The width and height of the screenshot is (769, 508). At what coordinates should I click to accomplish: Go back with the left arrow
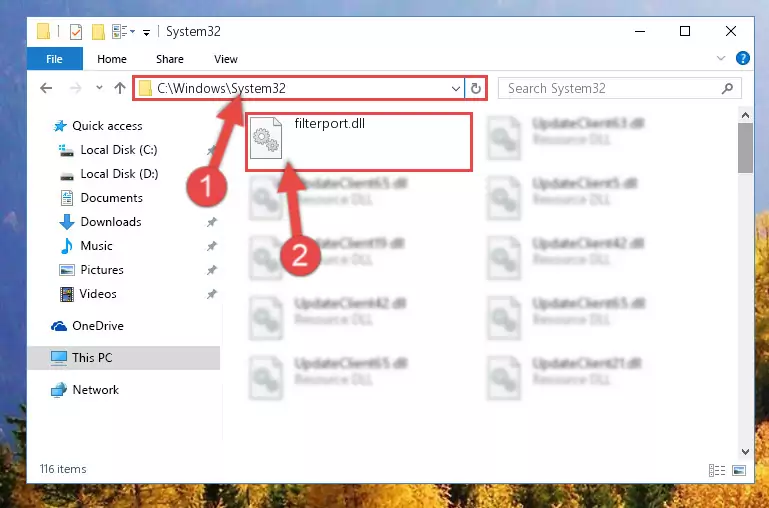tap(46, 88)
